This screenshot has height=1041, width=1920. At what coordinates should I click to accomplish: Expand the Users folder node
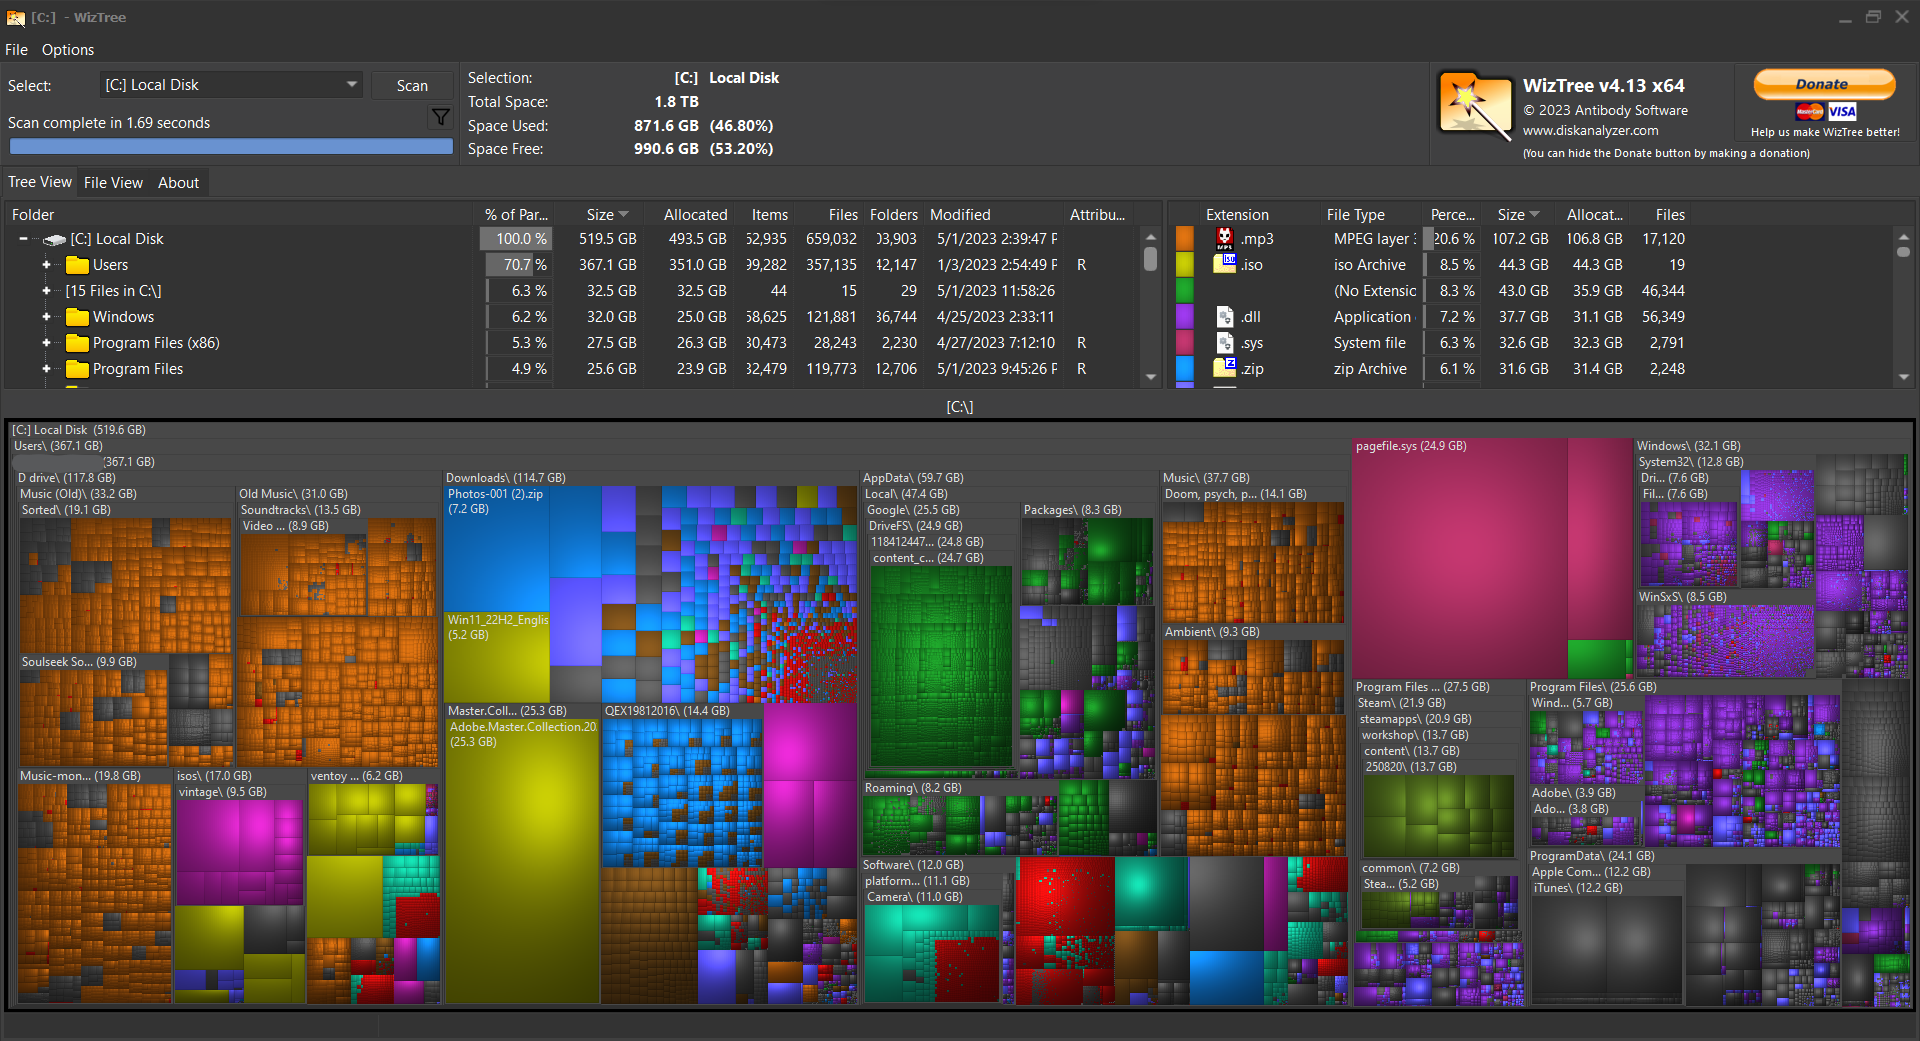tap(46, 265)
